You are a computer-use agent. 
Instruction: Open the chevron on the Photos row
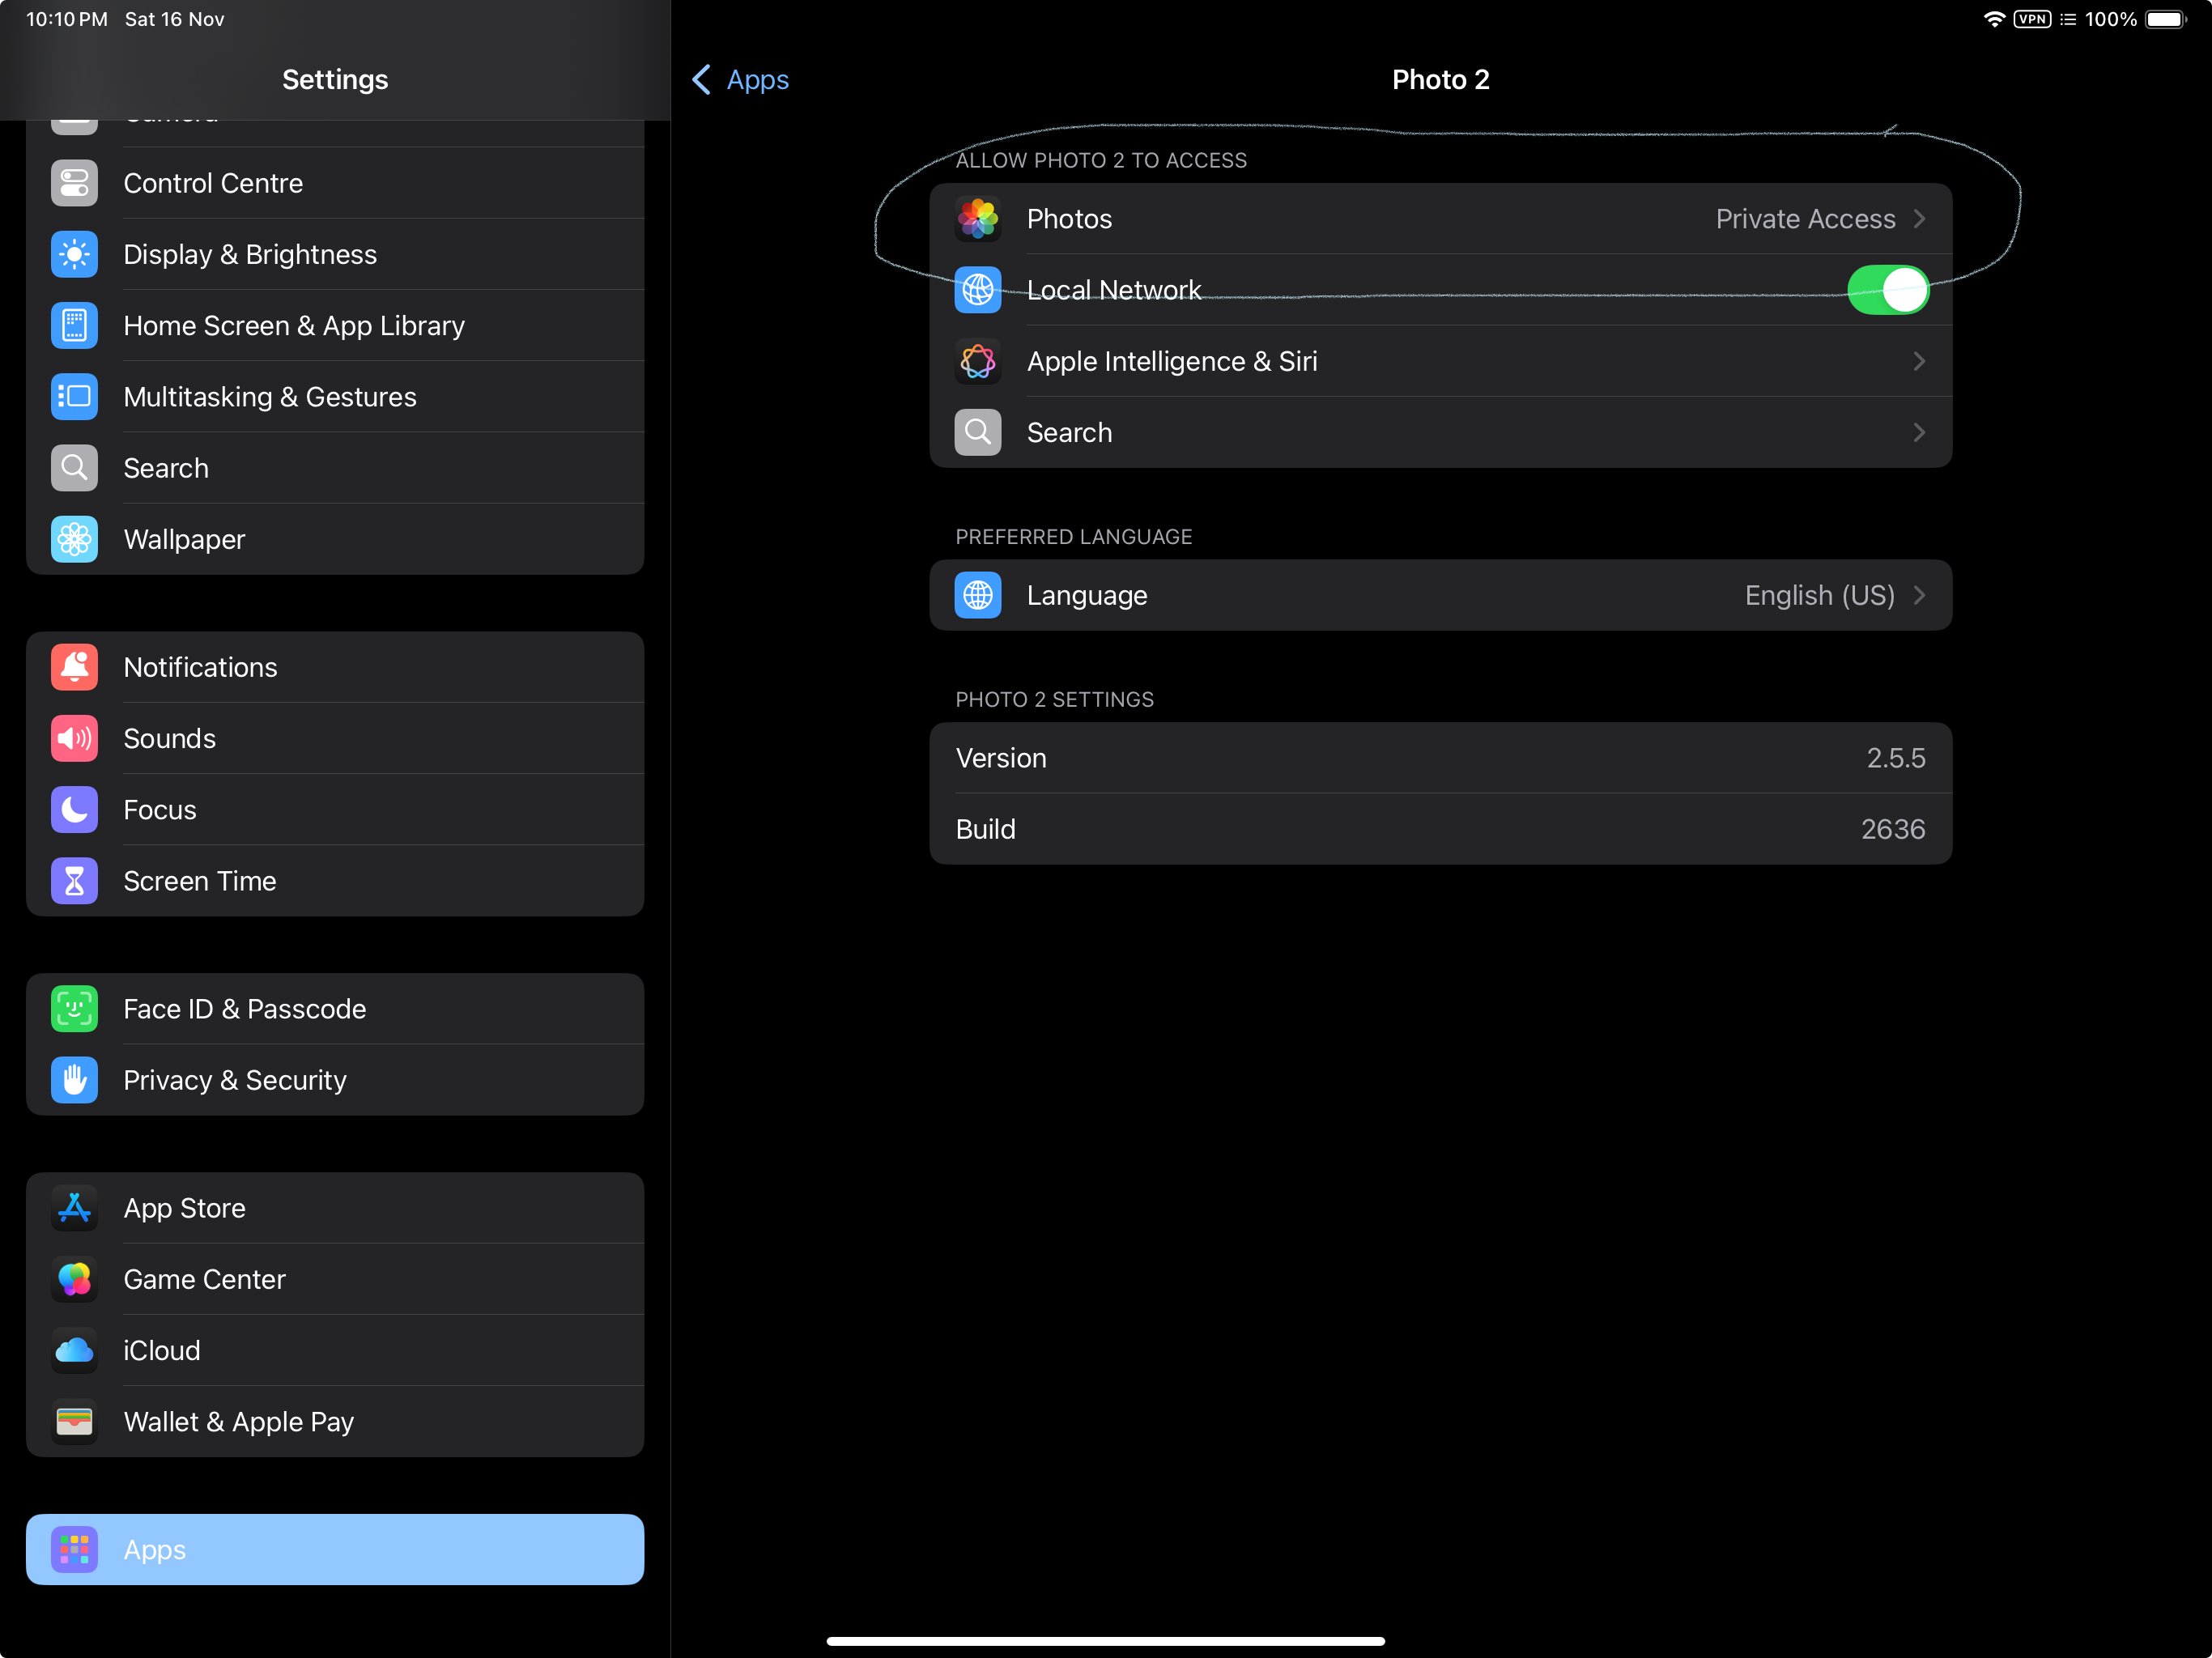1919,219
